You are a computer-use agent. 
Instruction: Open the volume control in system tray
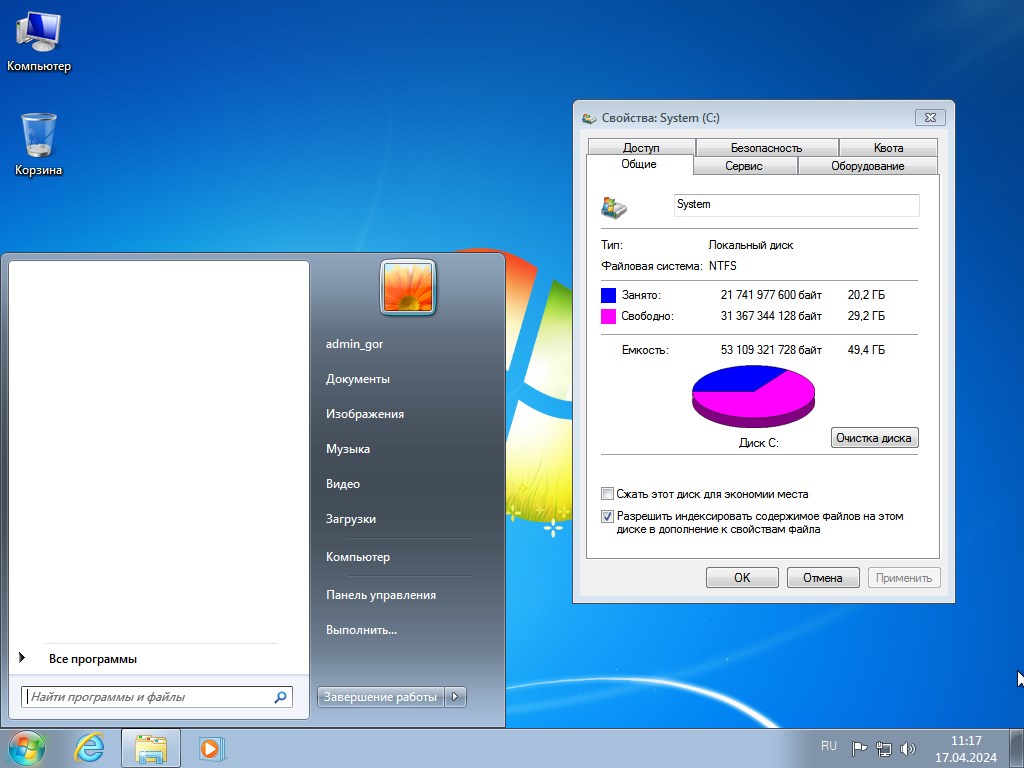pyautogui.click(x=908, y=747)
